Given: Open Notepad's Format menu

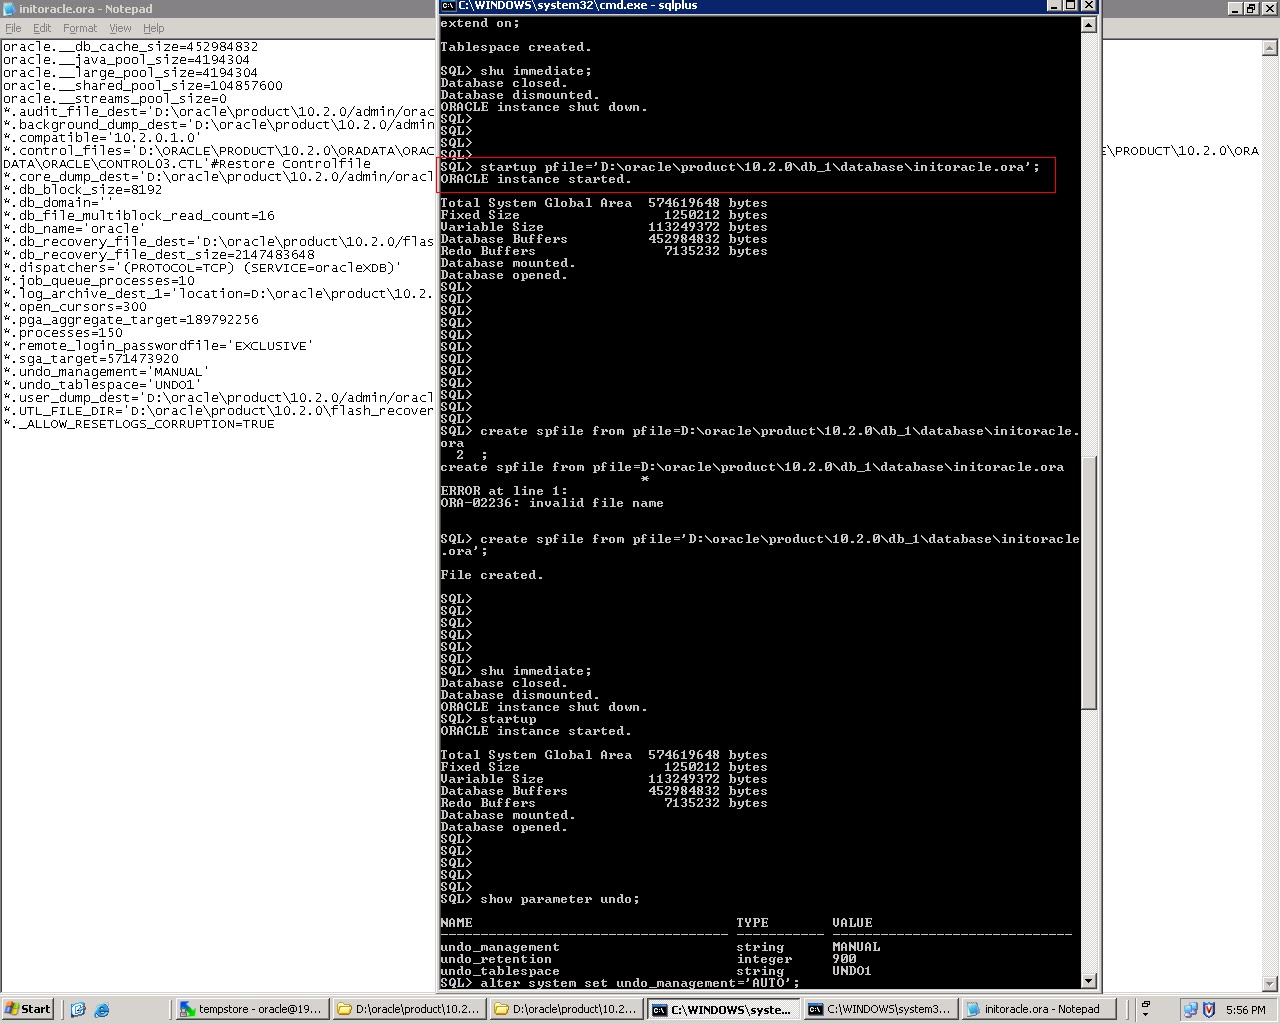Looking at the screenshot, I should click(80, 28).
